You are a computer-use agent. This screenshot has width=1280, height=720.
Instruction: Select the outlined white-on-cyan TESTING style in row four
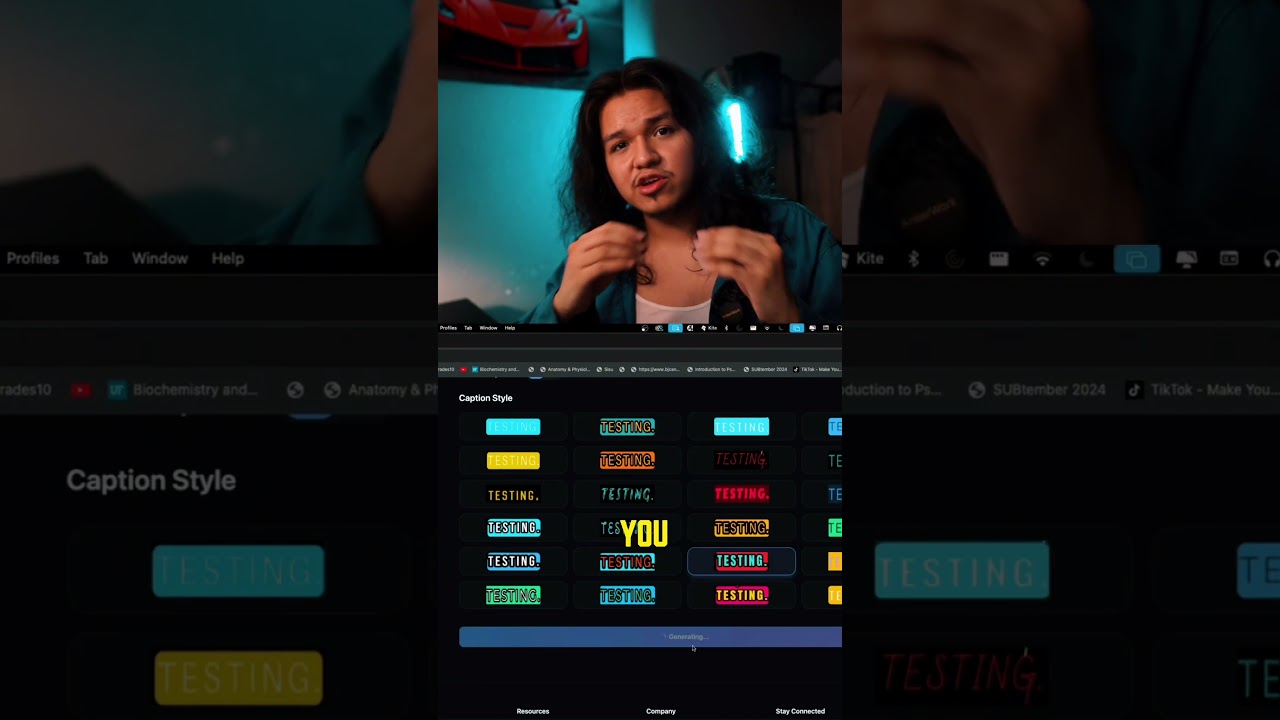click(x=513, y=527)
